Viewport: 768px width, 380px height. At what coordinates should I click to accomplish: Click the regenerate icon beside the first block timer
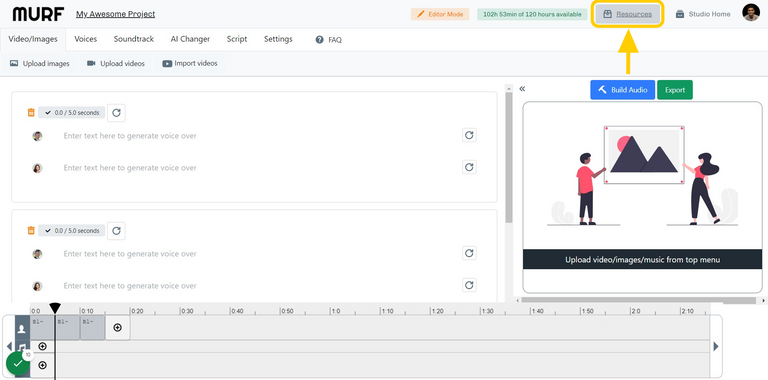(116, 113)
